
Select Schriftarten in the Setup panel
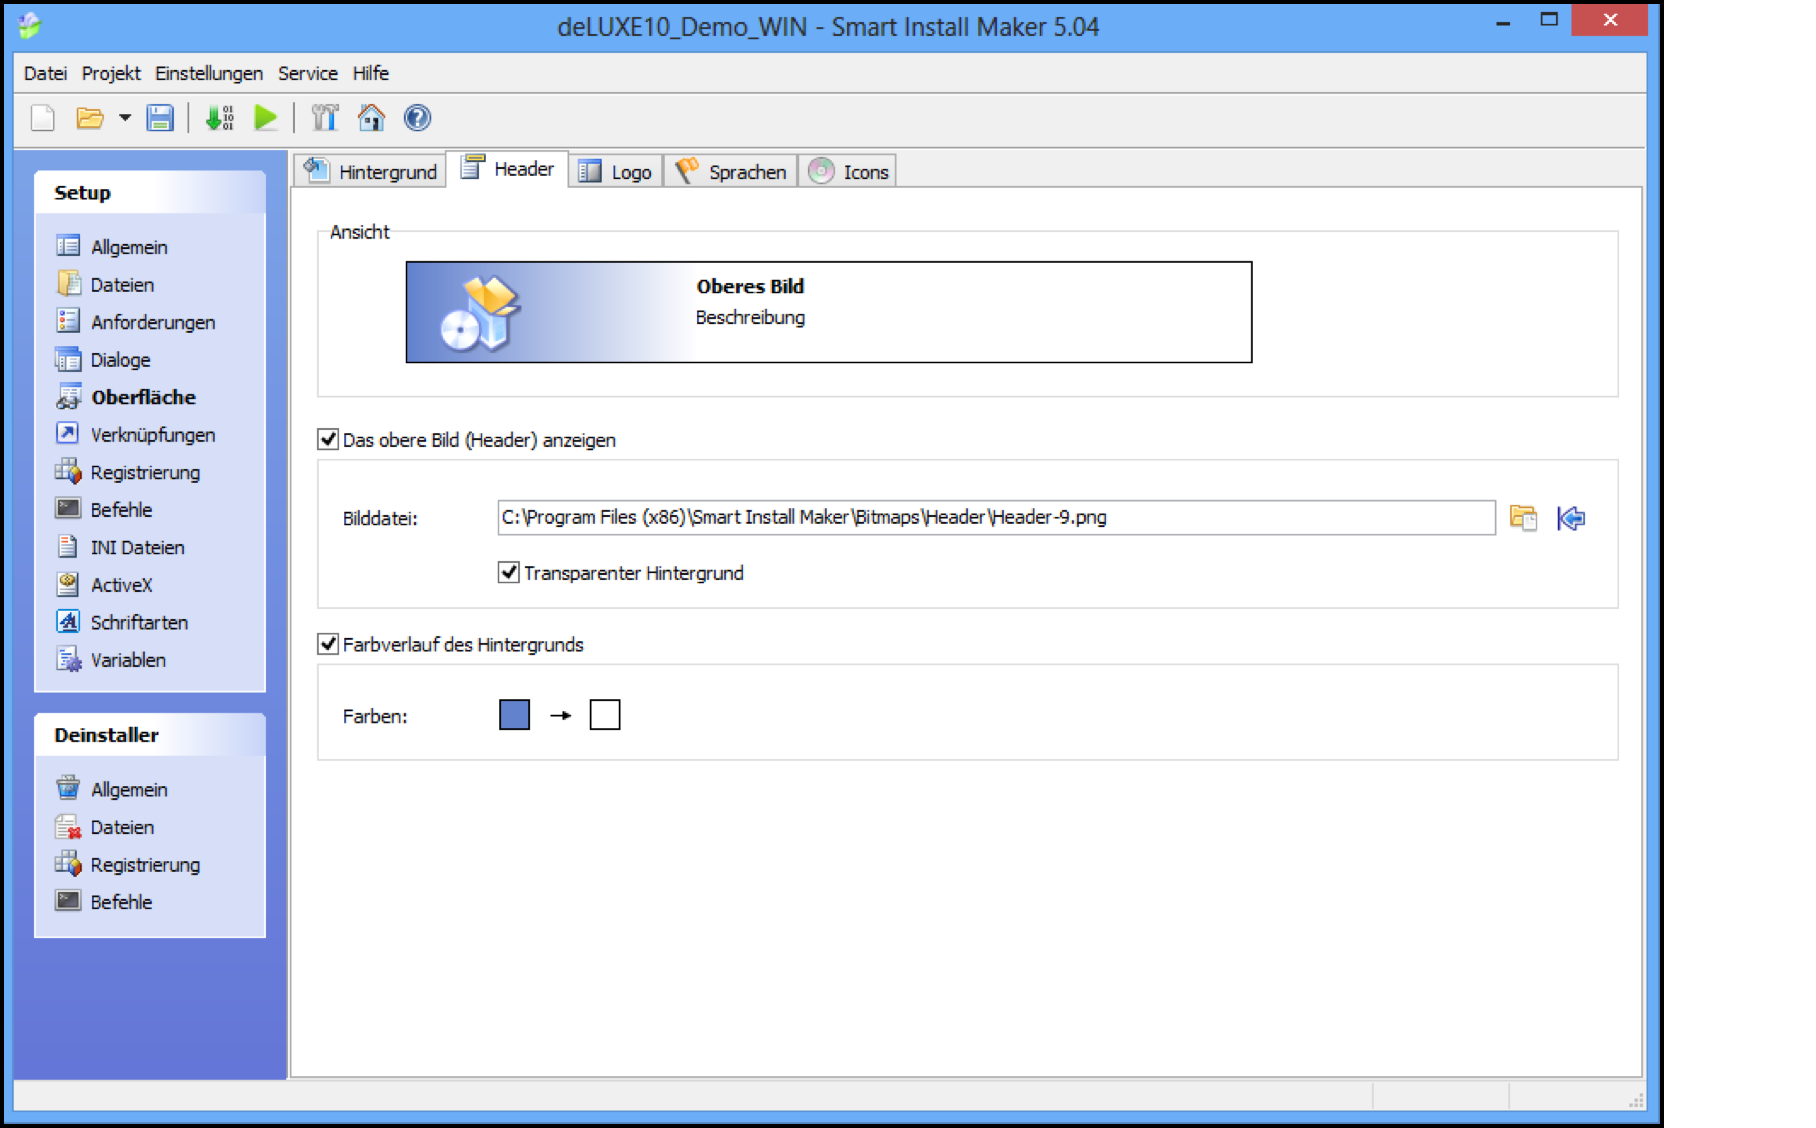139,622
